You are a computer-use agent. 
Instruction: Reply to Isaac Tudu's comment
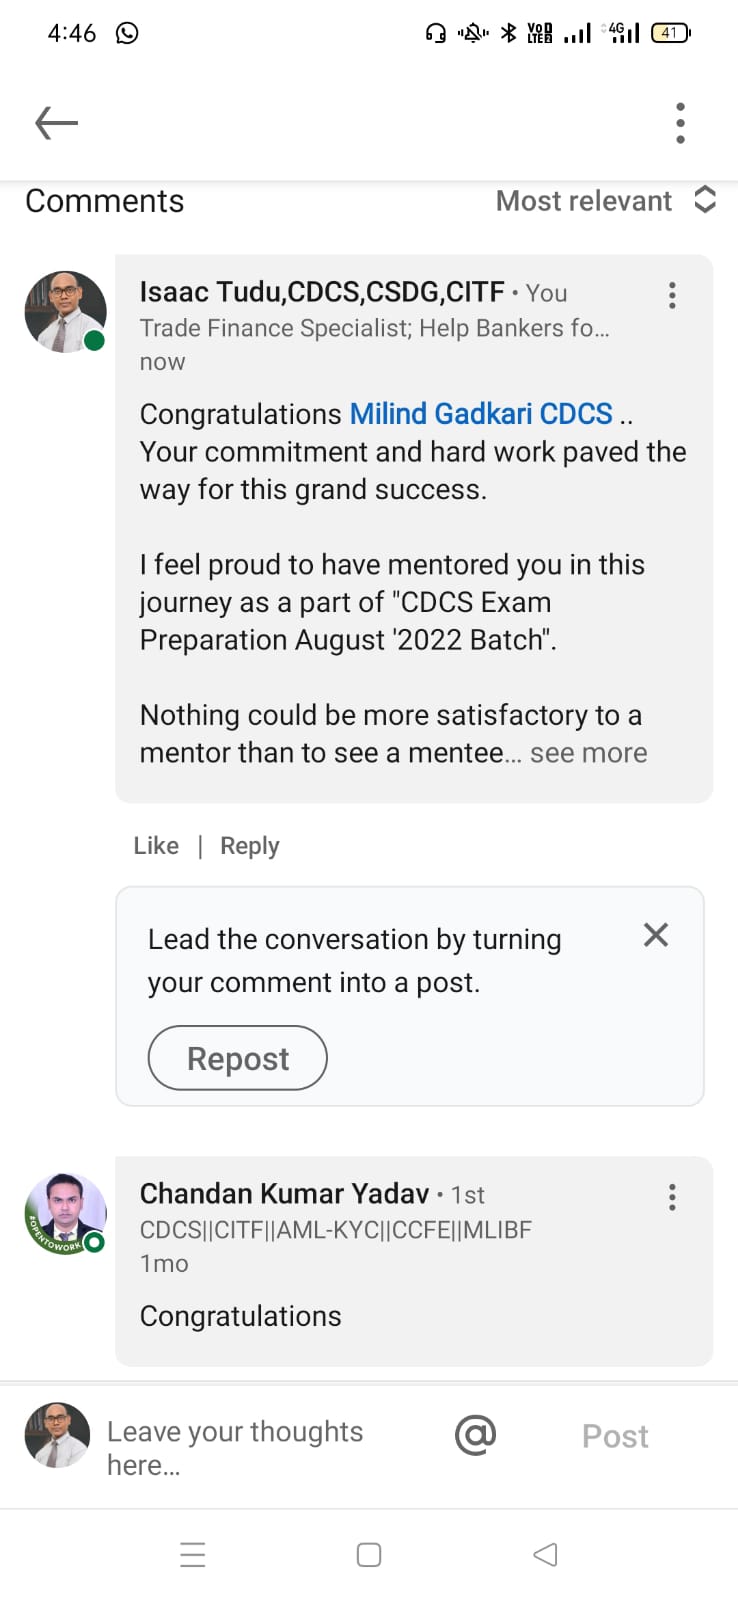(250, 846)
